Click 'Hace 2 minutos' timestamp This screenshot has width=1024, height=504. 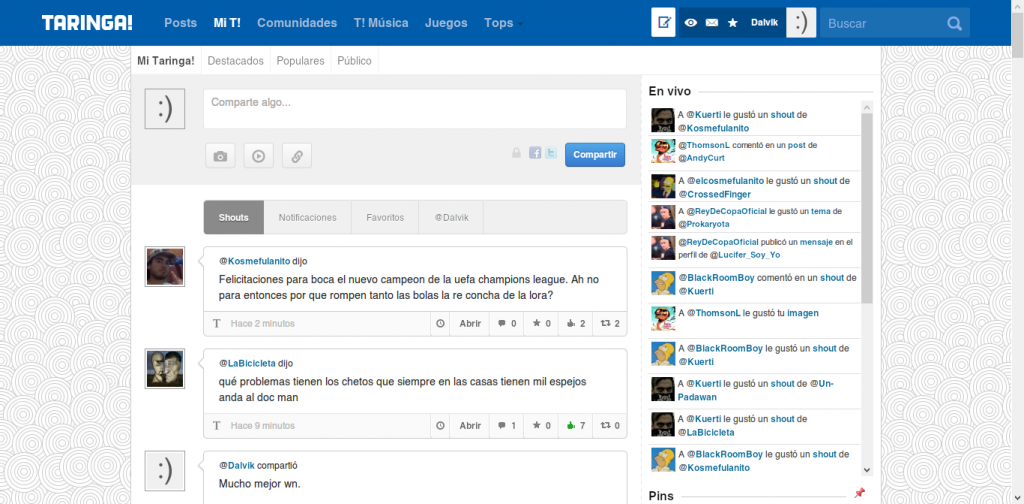tap(263, 323)
